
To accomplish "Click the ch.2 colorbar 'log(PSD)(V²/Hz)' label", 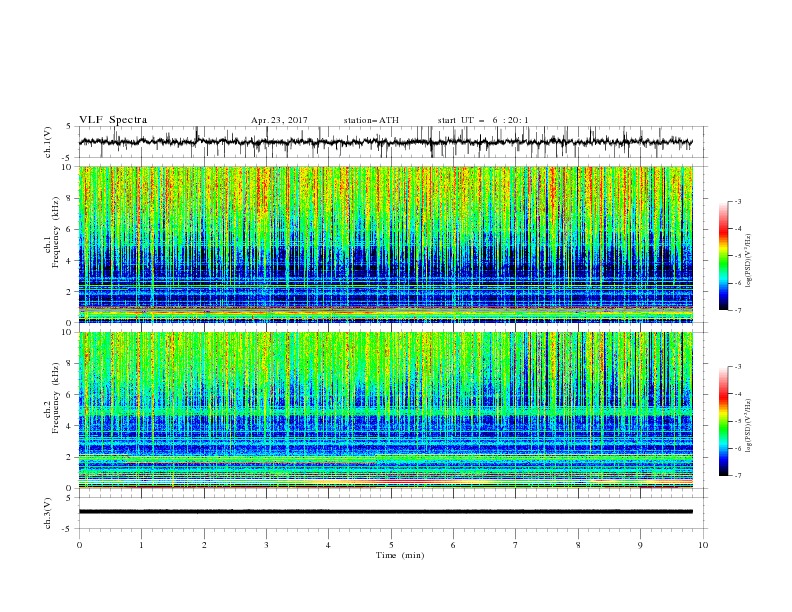I will (x=749, y=425).
